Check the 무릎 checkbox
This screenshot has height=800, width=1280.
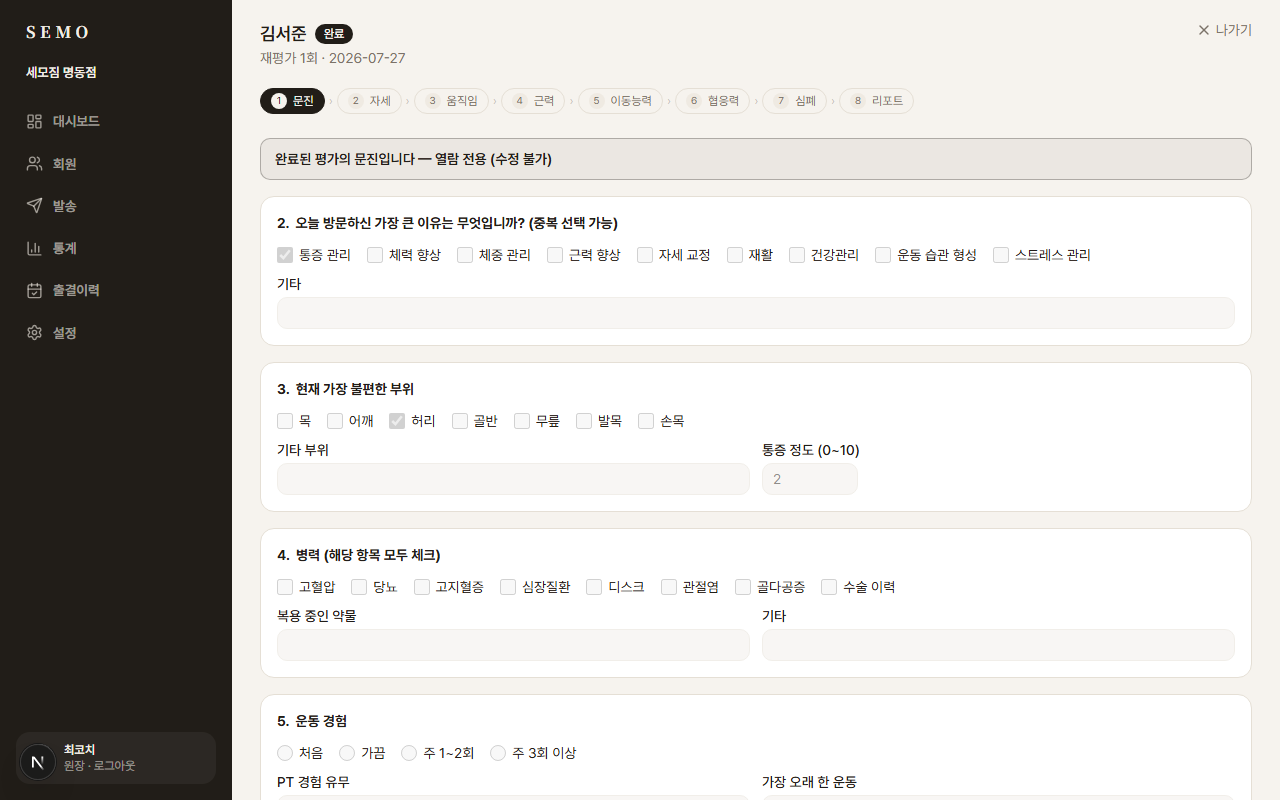522,421
